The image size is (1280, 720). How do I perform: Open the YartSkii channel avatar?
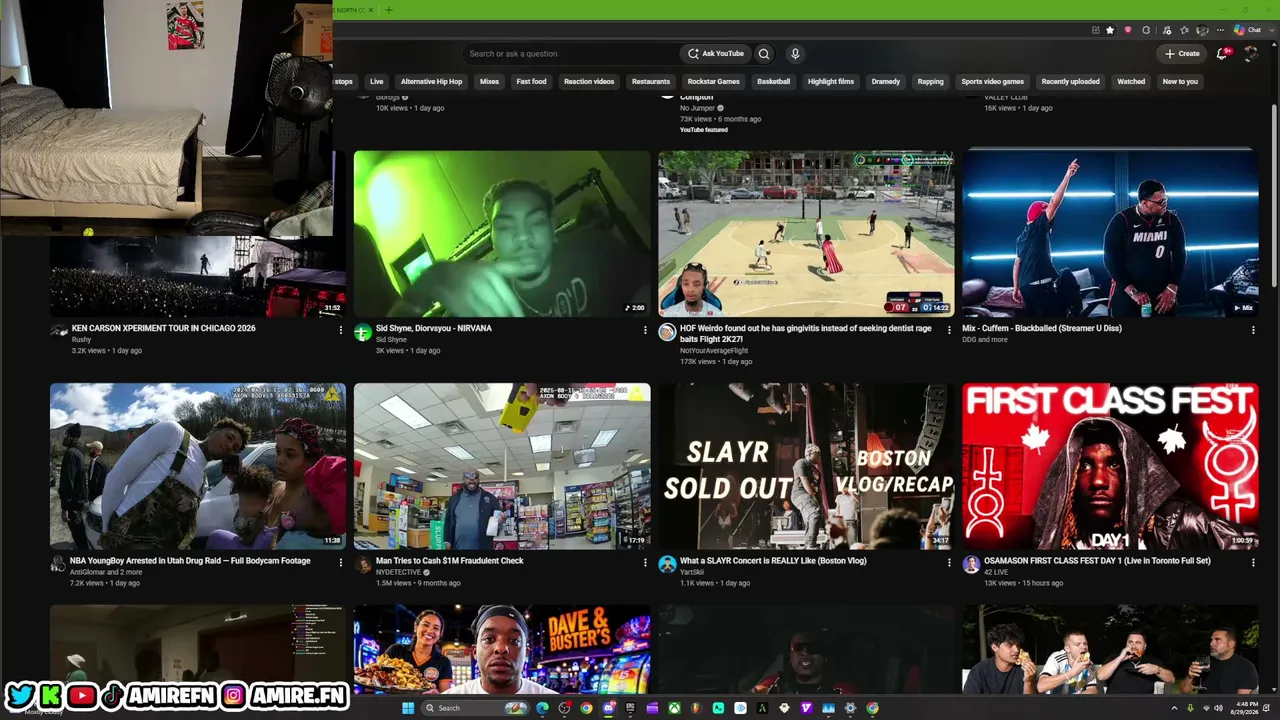[x=667, y=565]
